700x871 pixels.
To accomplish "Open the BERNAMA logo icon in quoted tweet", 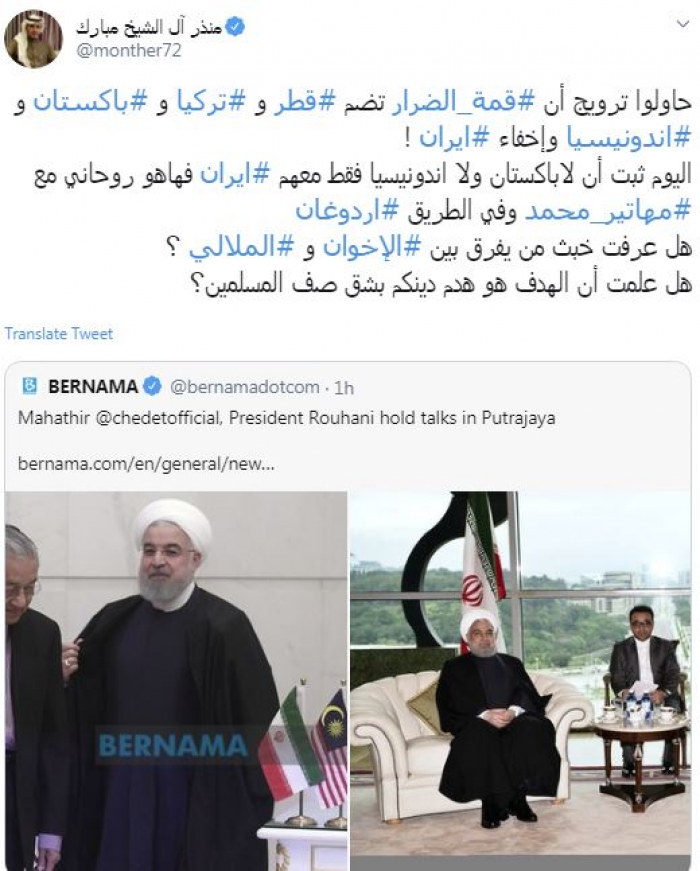I will coord(30,386).
